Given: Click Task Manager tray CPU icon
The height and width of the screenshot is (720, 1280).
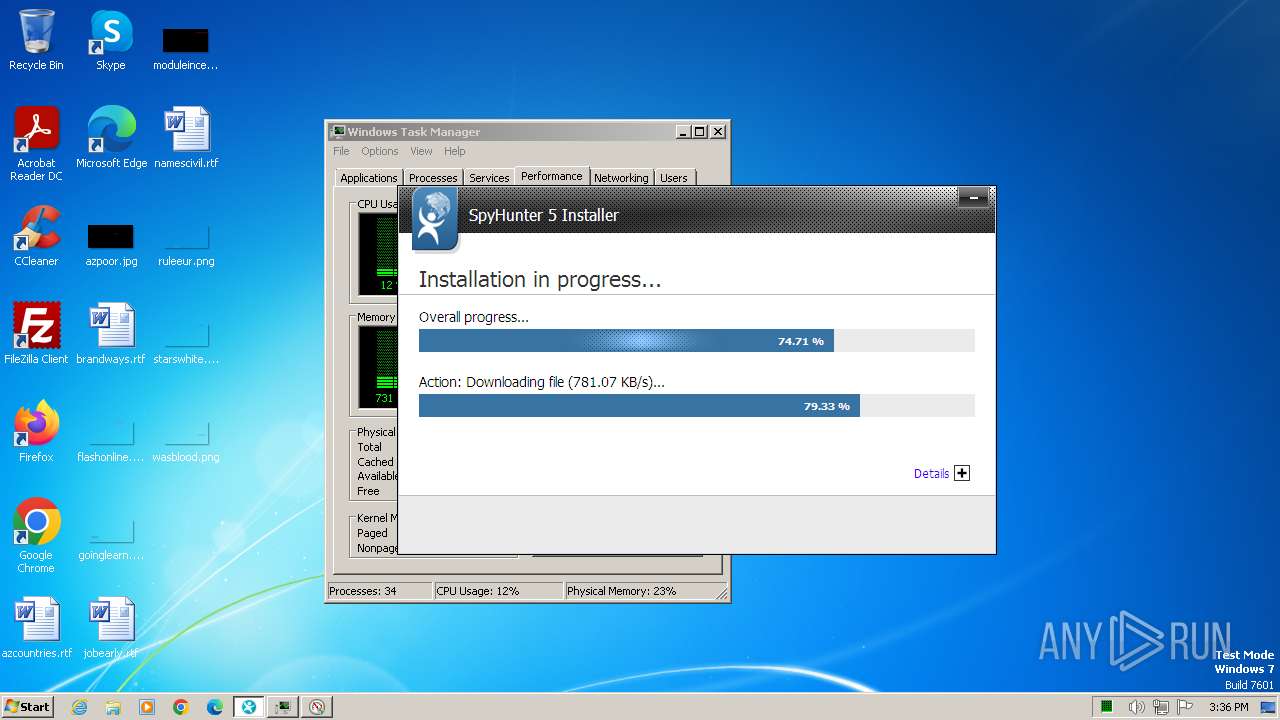Looking at the screenshot, I should click(x=1107, y=707).
